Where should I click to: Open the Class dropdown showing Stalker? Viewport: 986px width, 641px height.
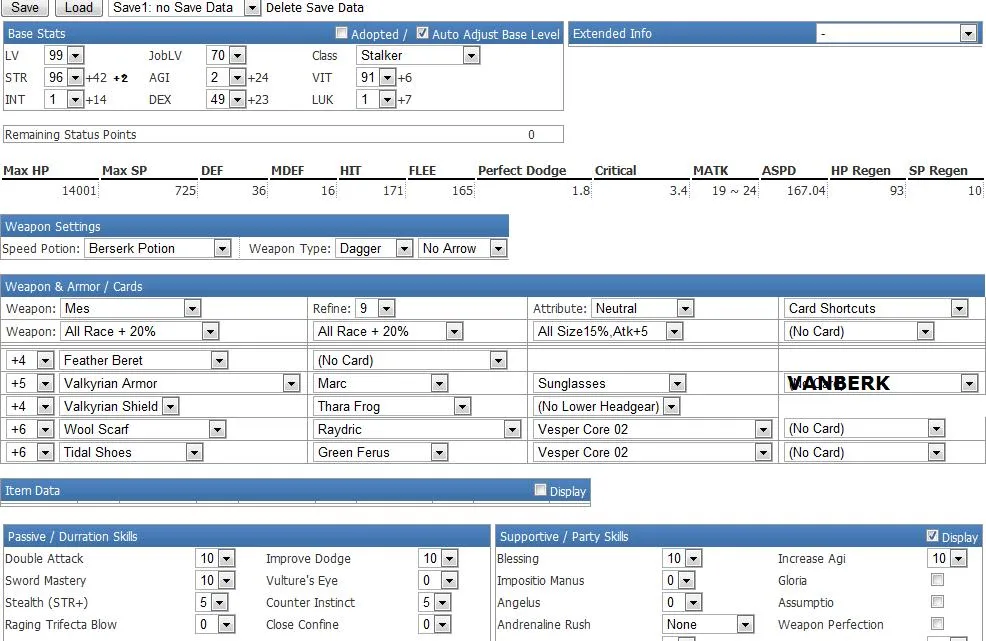click(x=419, y=56)
